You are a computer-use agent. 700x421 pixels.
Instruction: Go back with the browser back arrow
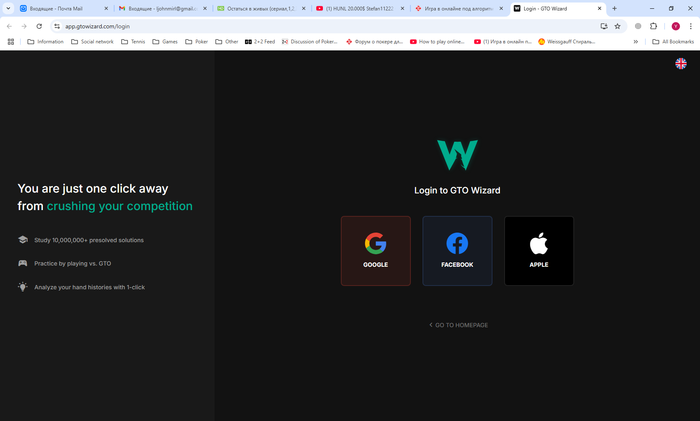coord(9,26)
